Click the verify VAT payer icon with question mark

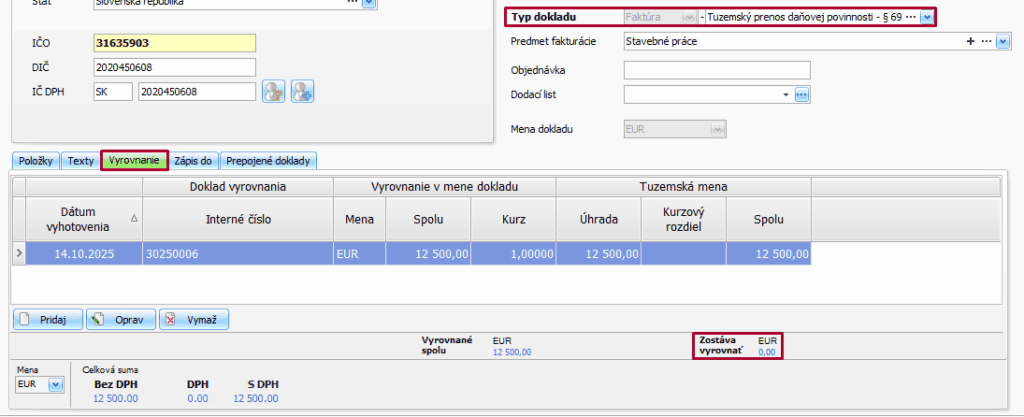coord(274,91)
